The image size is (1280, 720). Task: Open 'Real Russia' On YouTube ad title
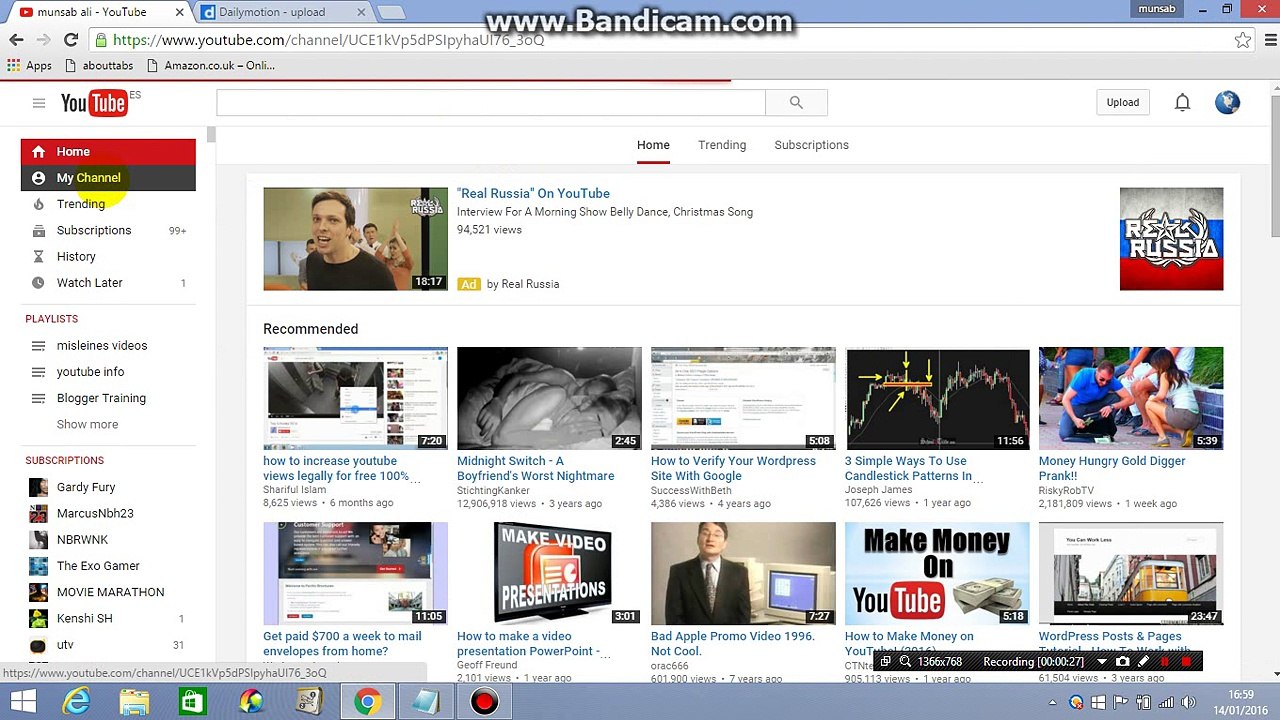(x=533, y=194)
